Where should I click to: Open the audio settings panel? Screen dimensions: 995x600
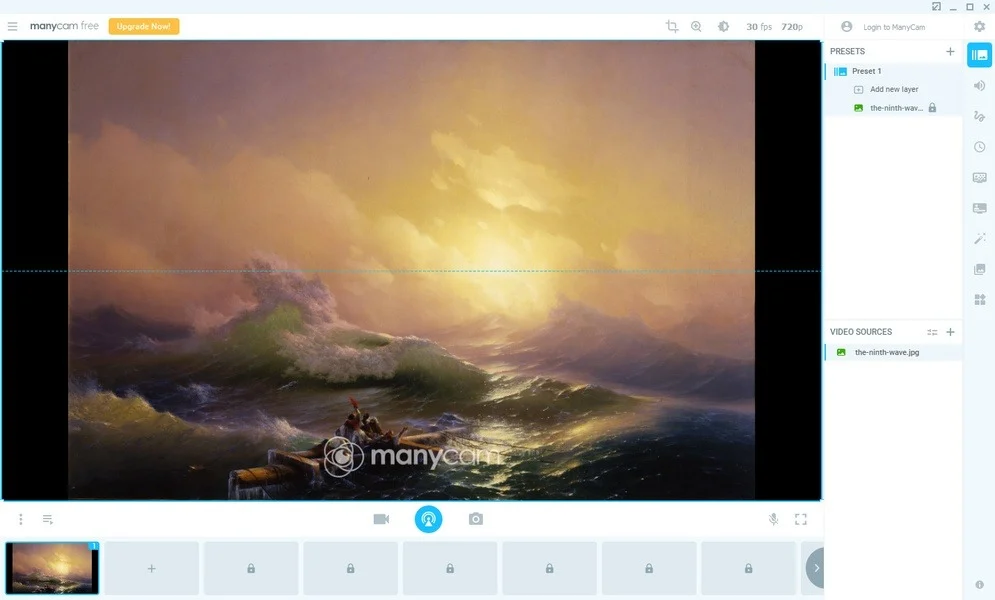tap(979, 86)
